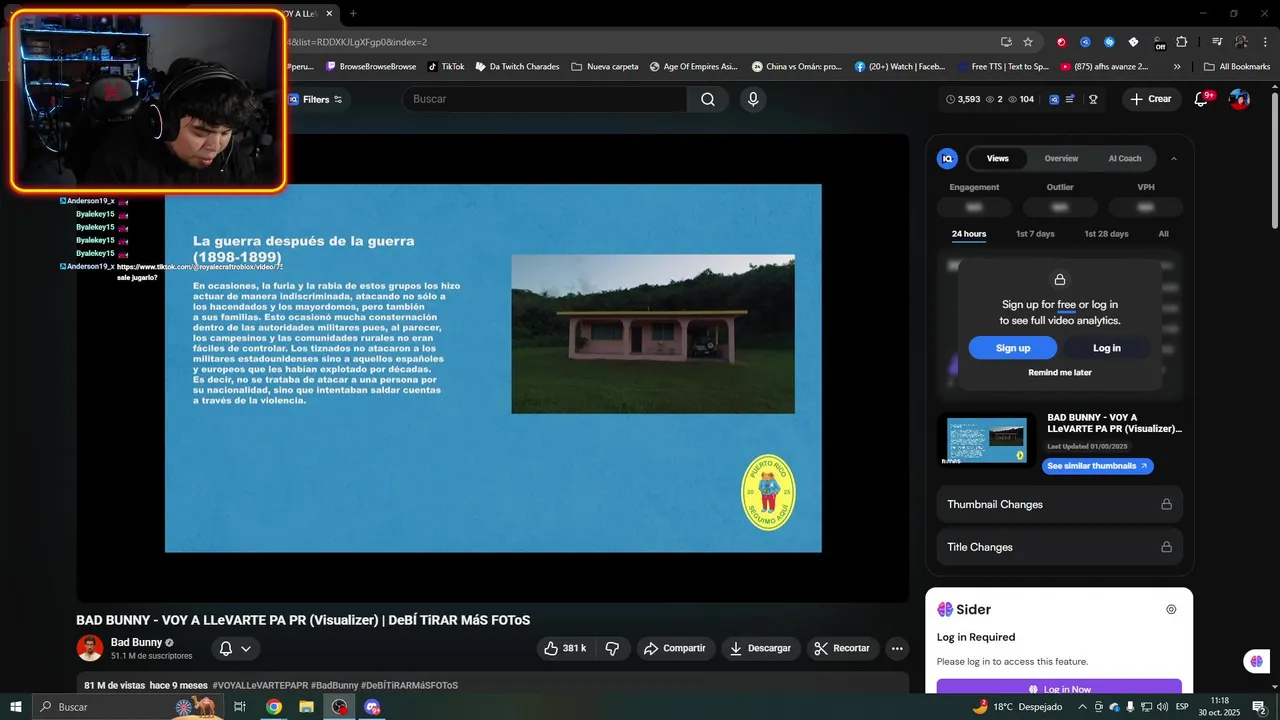Bookmark this page with the star icon
Screen dimensions: 1280x720
click(x=1028, y=42)
